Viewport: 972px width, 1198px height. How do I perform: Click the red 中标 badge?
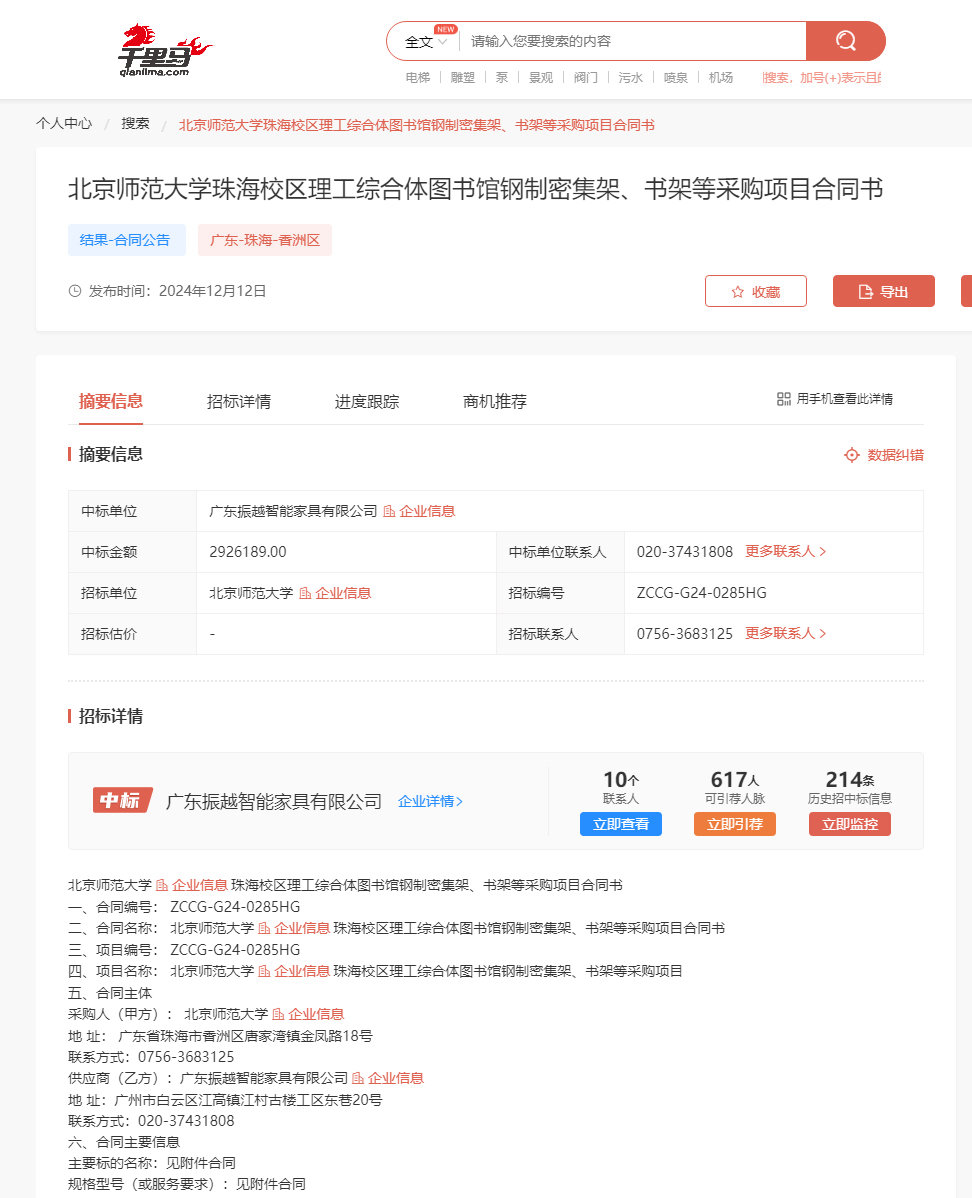tap(122, 800)
